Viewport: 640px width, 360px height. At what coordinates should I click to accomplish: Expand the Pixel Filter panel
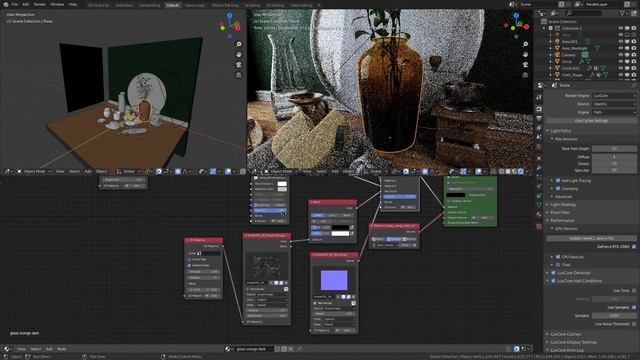tap(560, 213)
